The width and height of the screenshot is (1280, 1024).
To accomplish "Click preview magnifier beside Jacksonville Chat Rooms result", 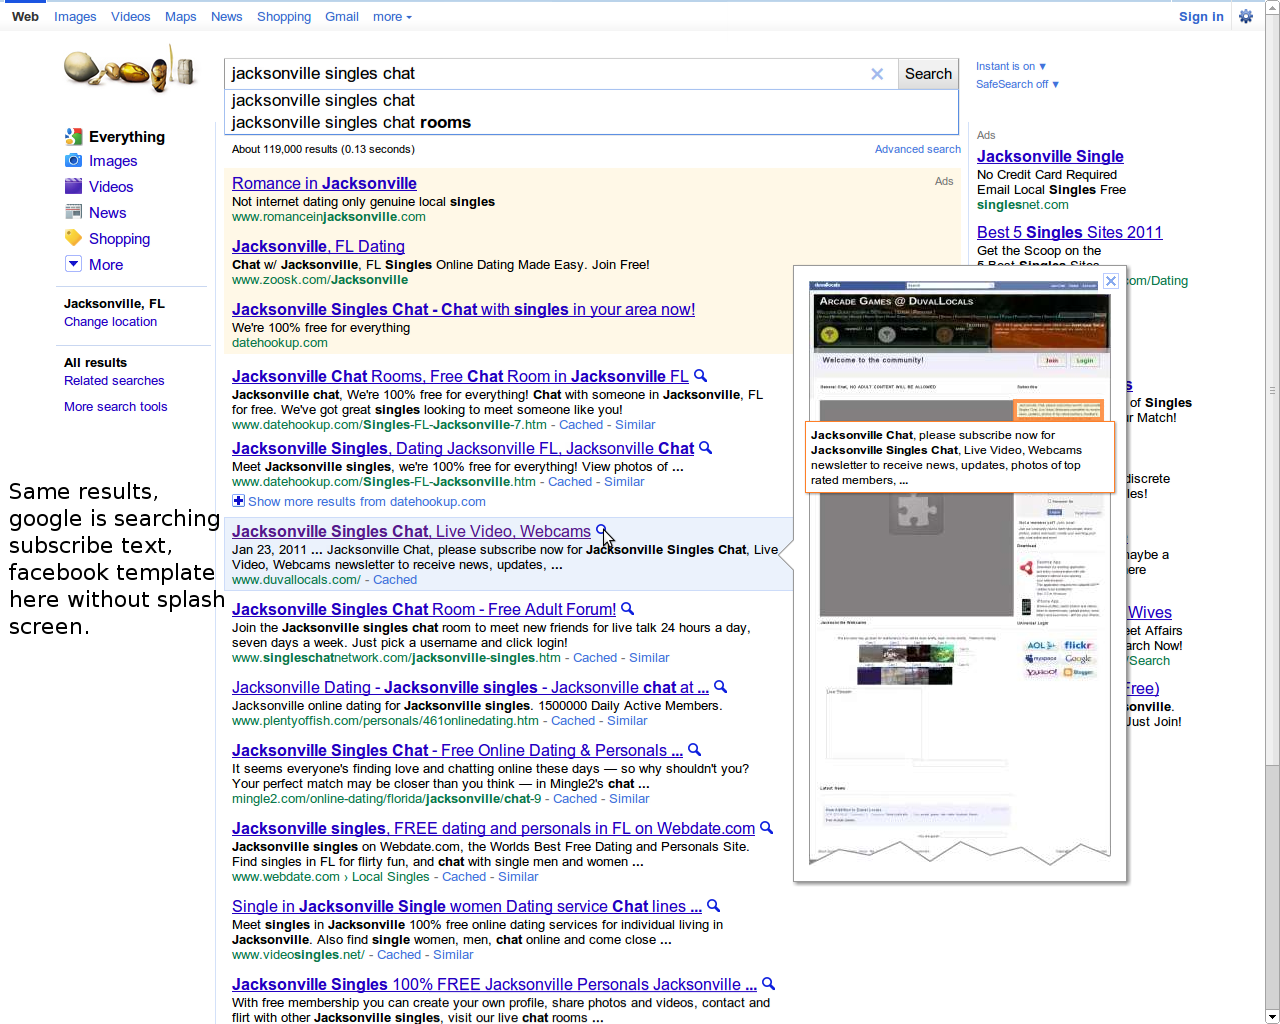I will click(x=701, y=376).
